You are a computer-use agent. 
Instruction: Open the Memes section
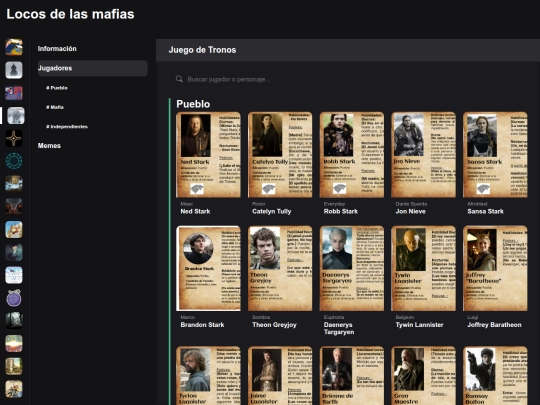pos(49,146)
